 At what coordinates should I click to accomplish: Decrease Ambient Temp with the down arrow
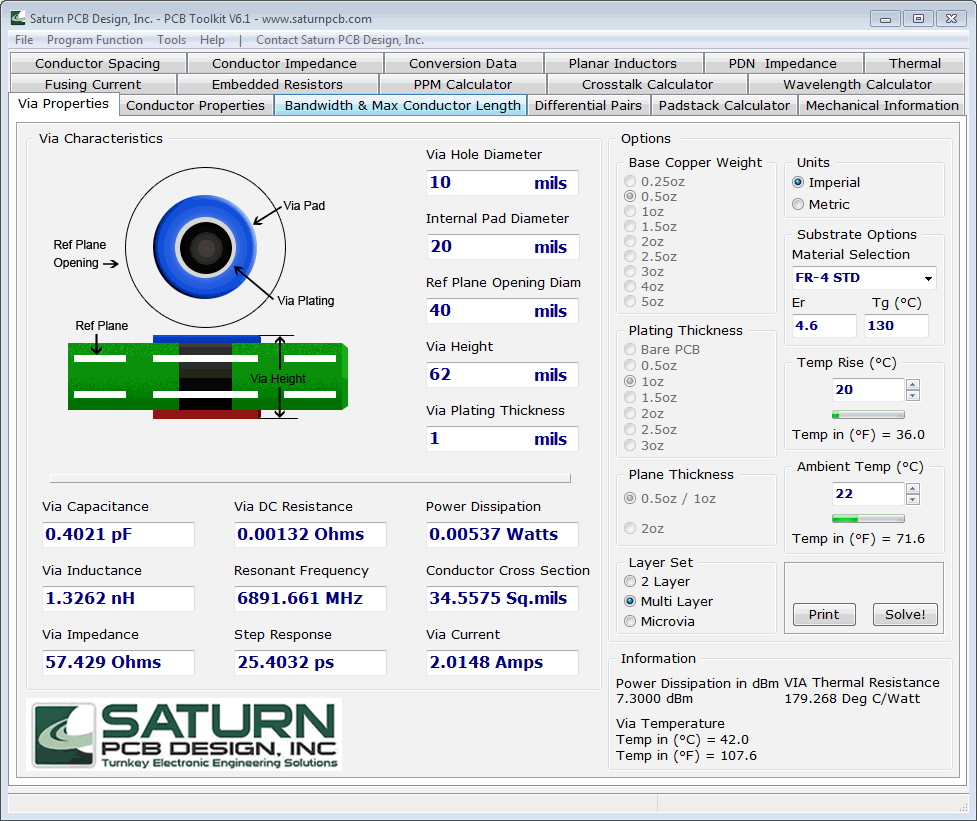pos(912,498)
